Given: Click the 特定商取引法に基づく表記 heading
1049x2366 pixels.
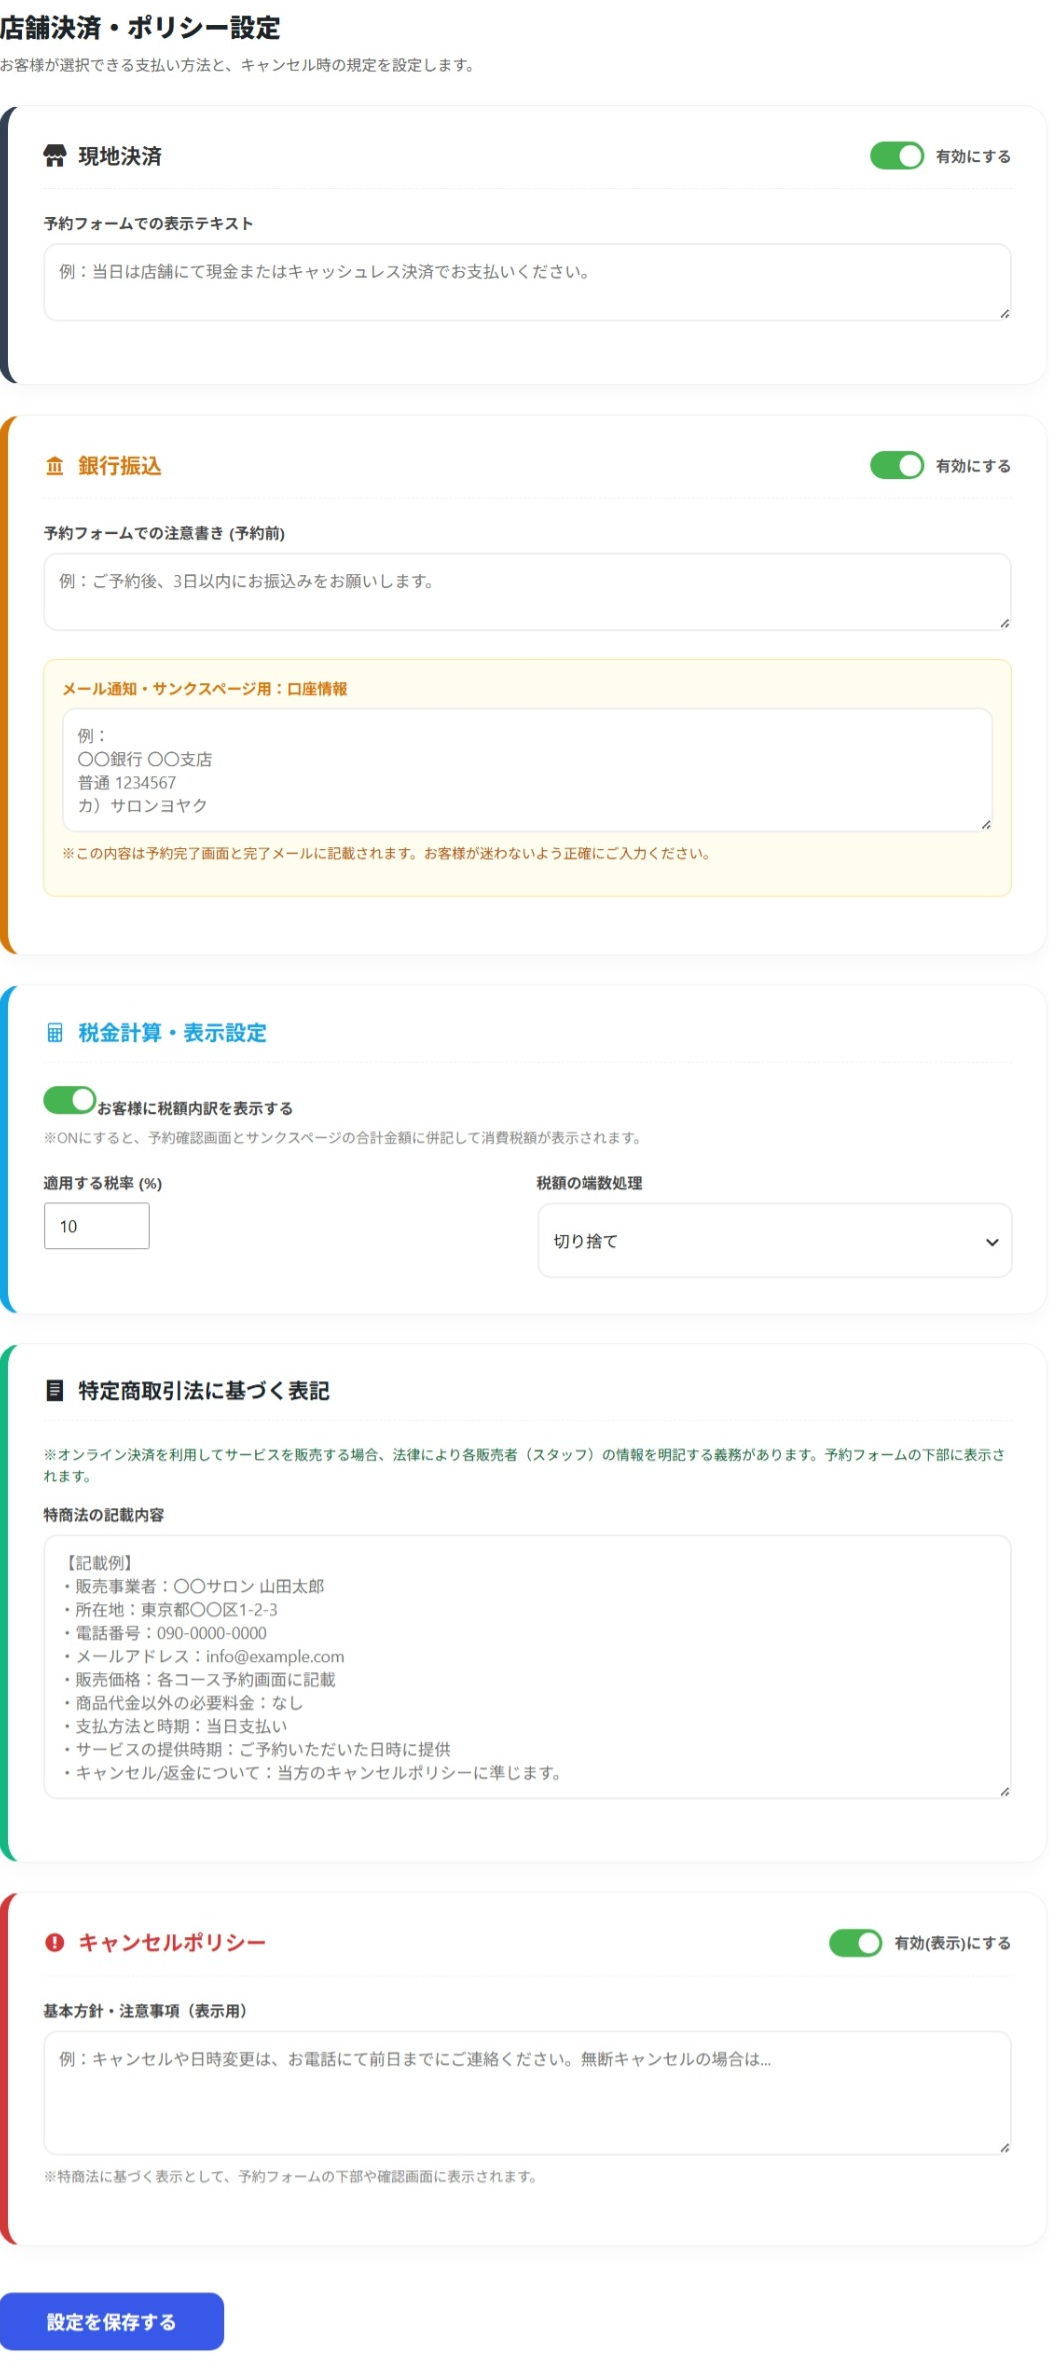Looking at the screenshot, I should click(x=204, y=1391).
